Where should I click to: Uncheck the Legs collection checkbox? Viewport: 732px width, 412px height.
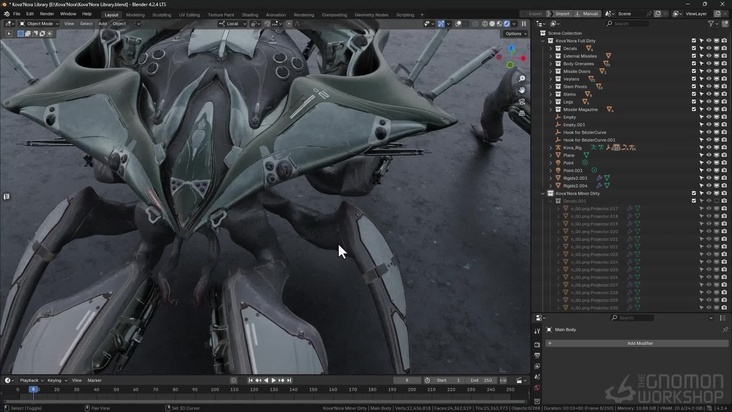pyautogui.click(x=694, y=102)
